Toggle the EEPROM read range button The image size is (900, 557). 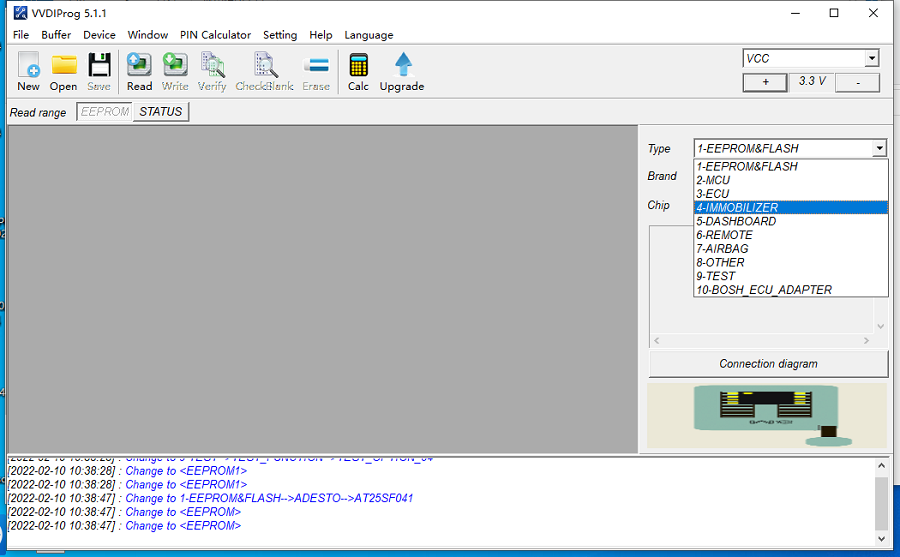tap(105, 112)
